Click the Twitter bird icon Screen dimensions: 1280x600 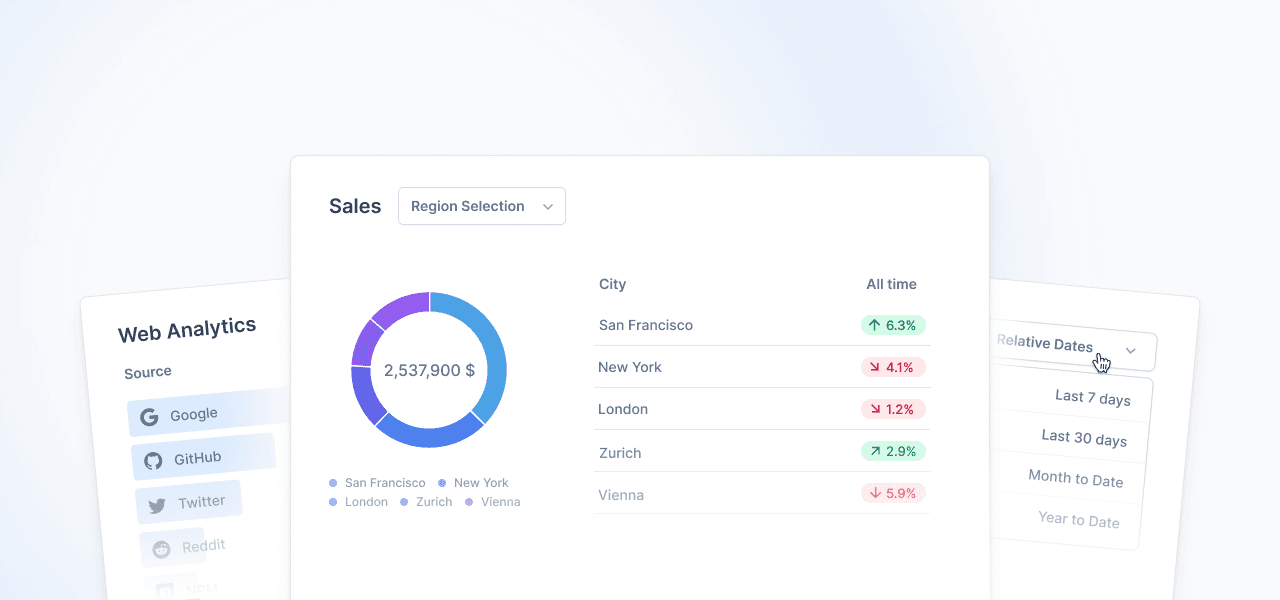[x=157, y=506]
